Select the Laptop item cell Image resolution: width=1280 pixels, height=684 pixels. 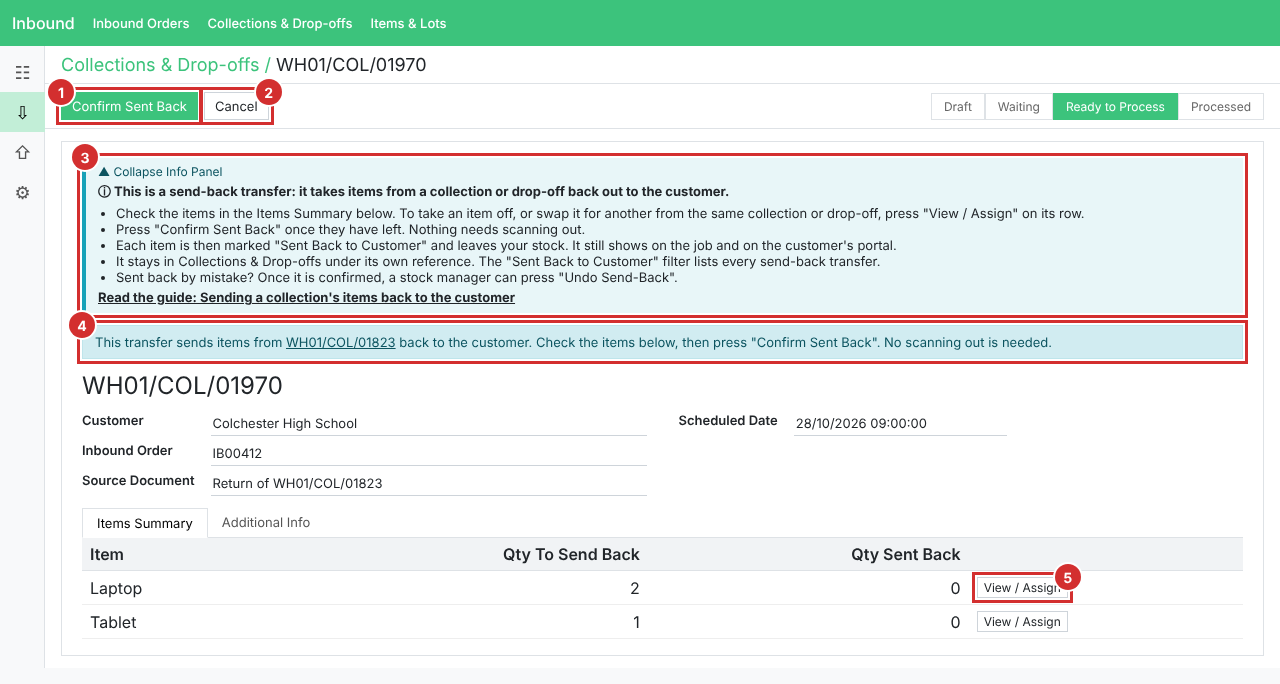116,588
